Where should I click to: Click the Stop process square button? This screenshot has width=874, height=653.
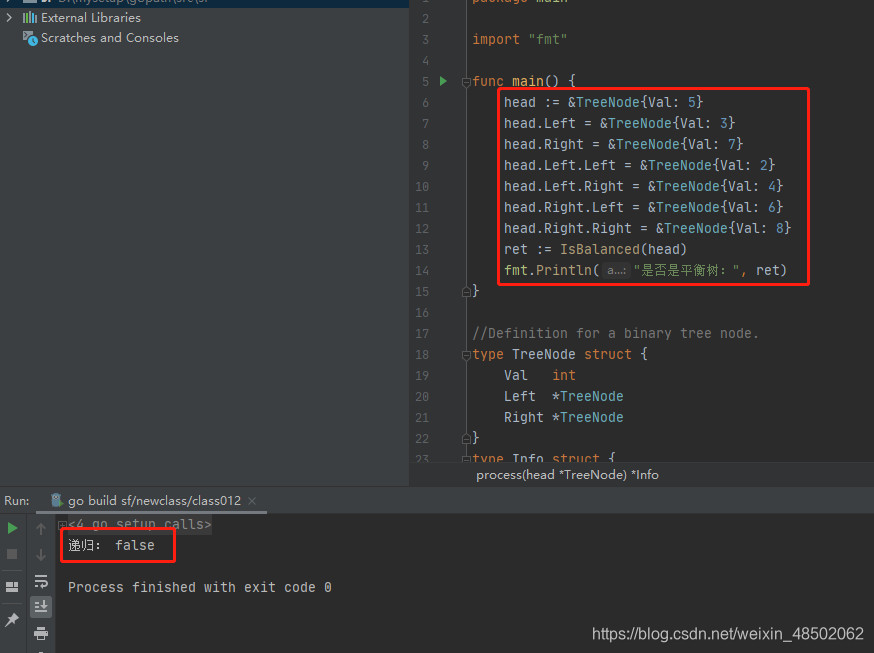(12, 554)
